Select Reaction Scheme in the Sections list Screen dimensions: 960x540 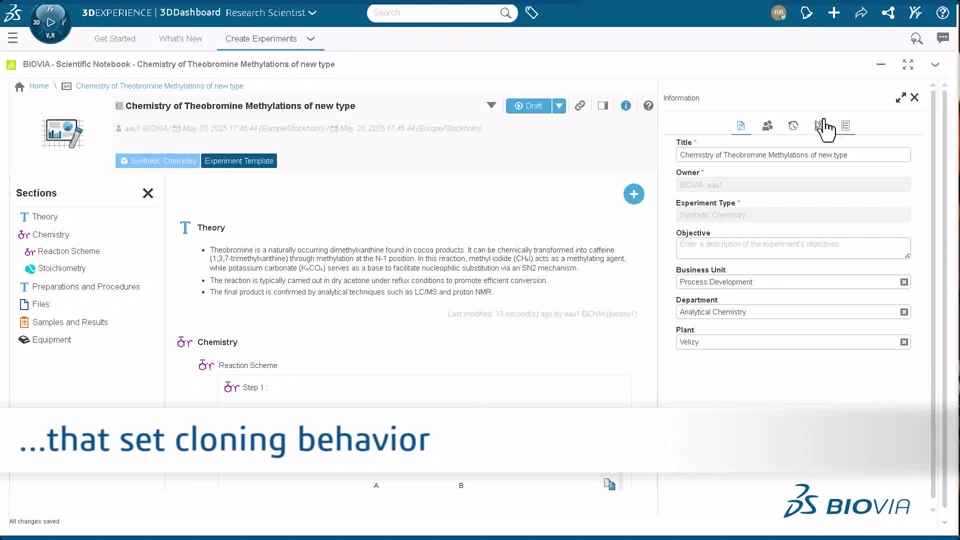pos(68,252)
